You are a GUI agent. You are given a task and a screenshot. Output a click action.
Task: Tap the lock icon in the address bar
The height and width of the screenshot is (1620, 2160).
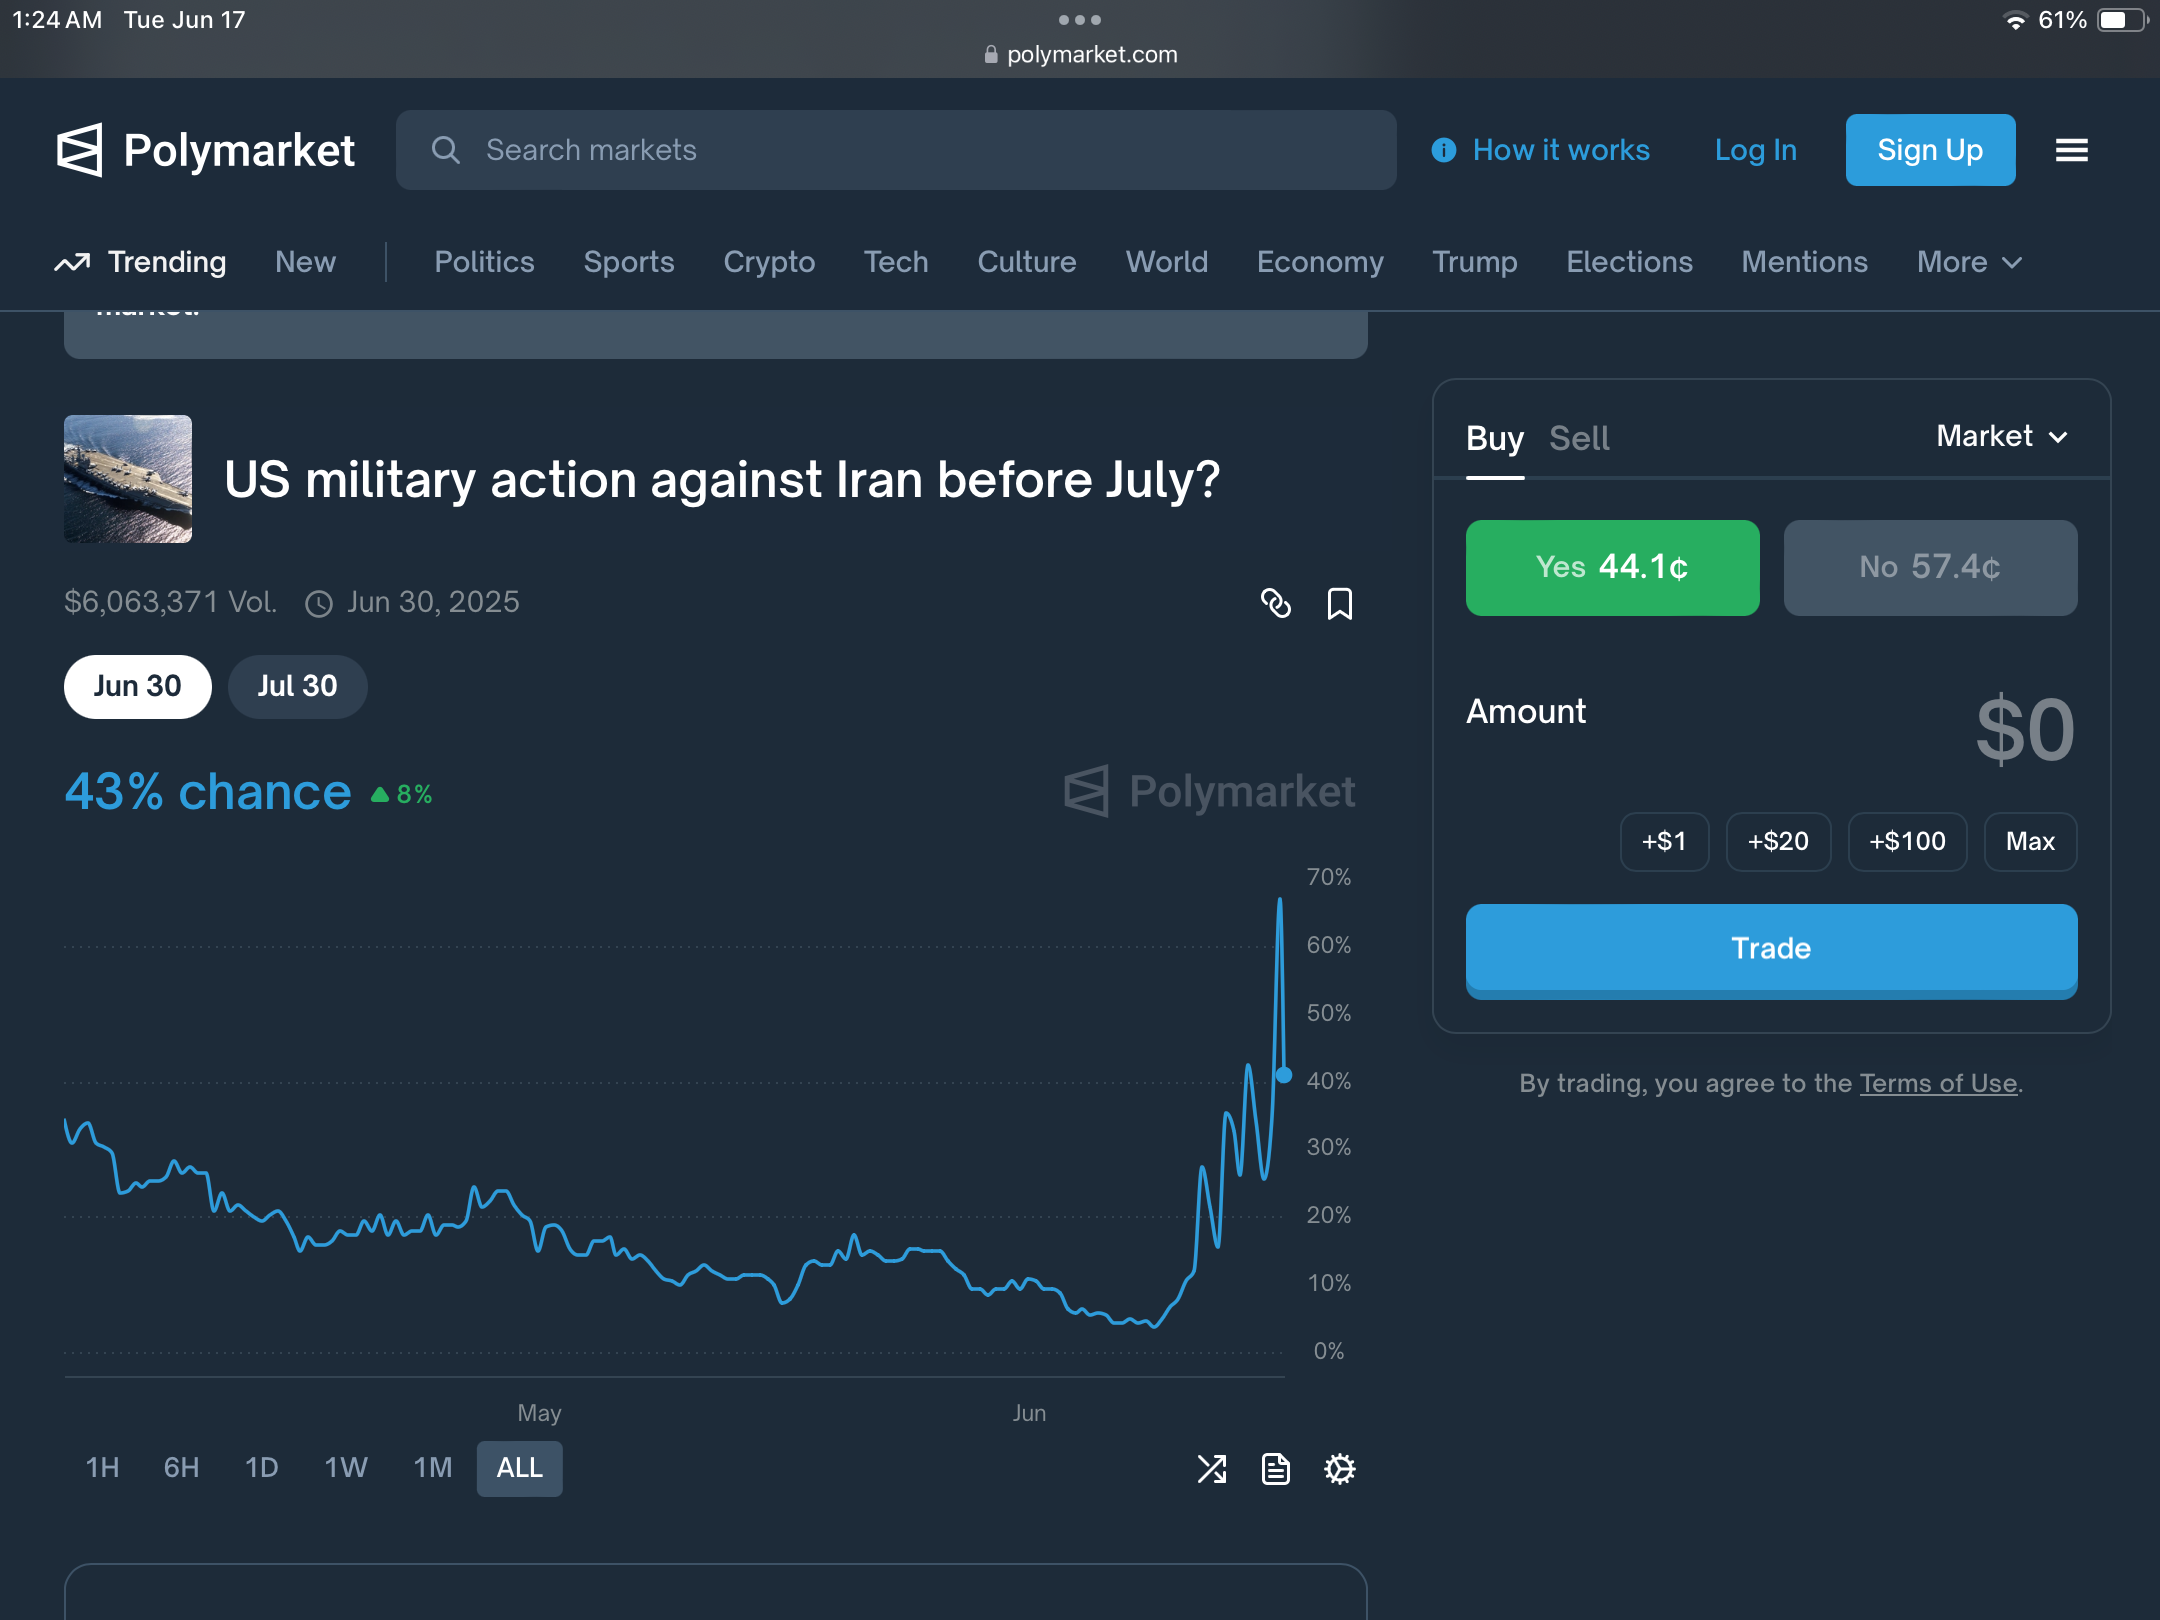pos(991,55)
